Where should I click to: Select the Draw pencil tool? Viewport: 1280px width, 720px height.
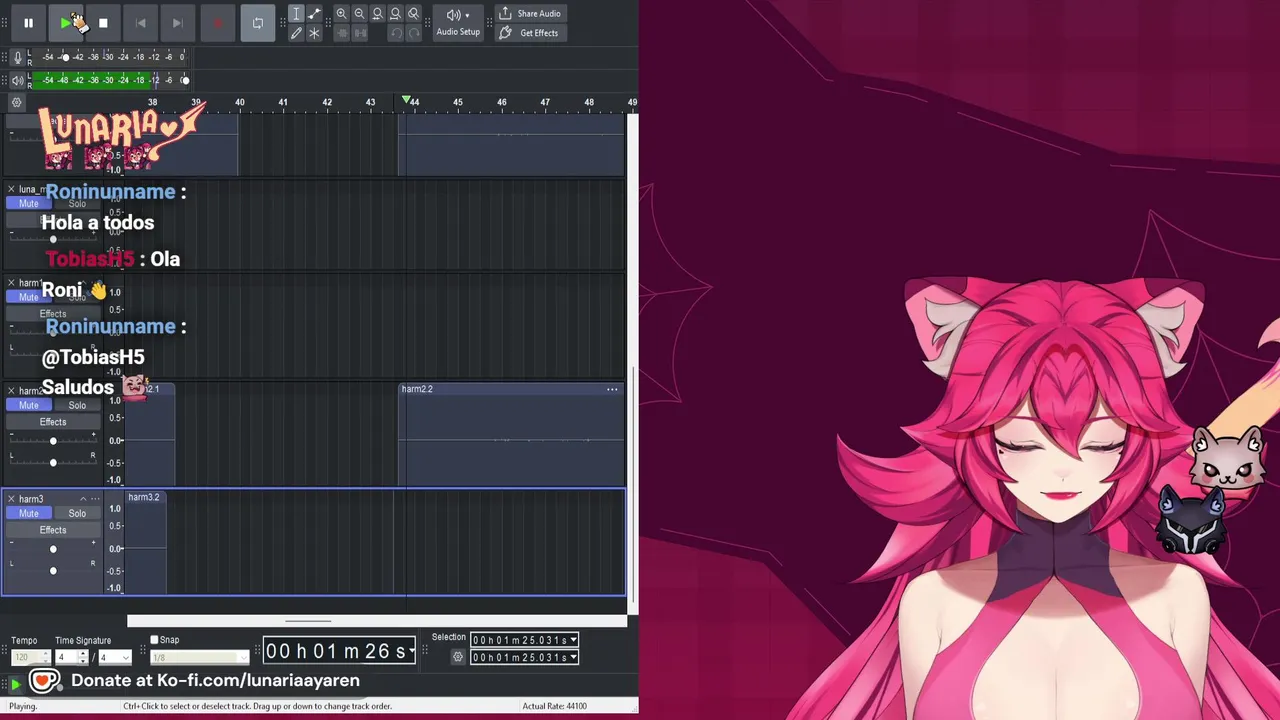296,33
